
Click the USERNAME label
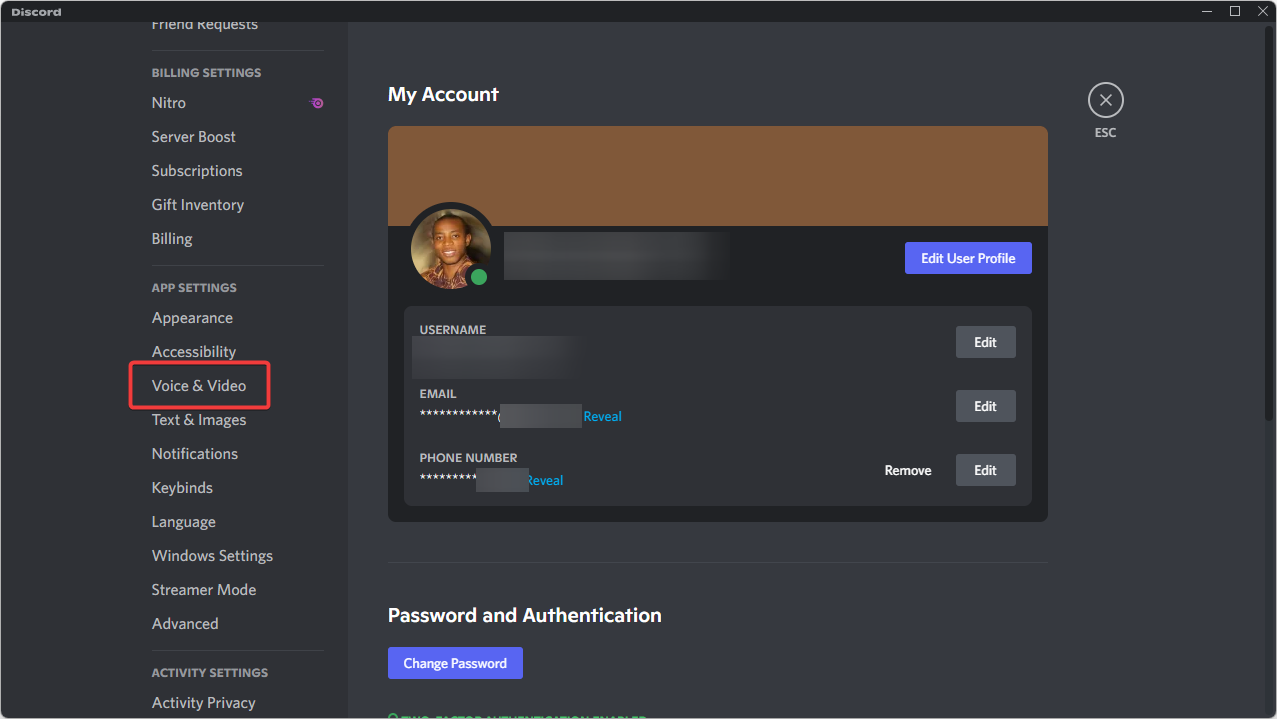[453, 330]
